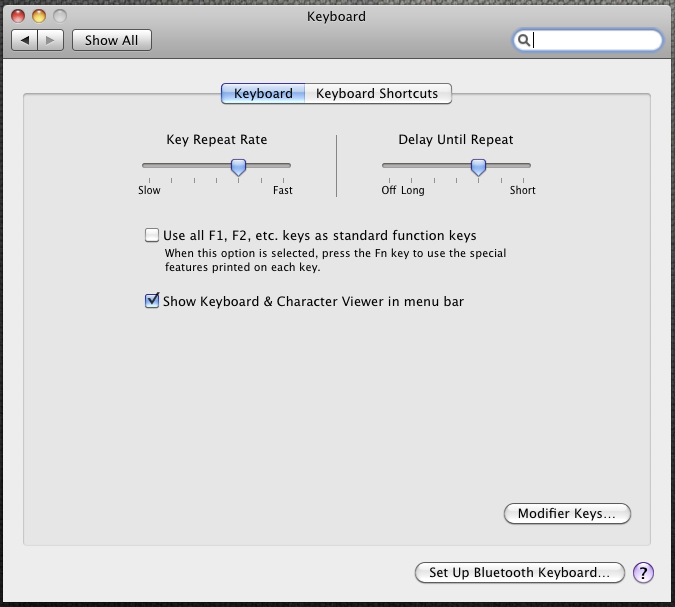Close the Keyboard window with red button
Image resolution: width=675 pixels, height=607 pixels.
click(x=18, y=16)
